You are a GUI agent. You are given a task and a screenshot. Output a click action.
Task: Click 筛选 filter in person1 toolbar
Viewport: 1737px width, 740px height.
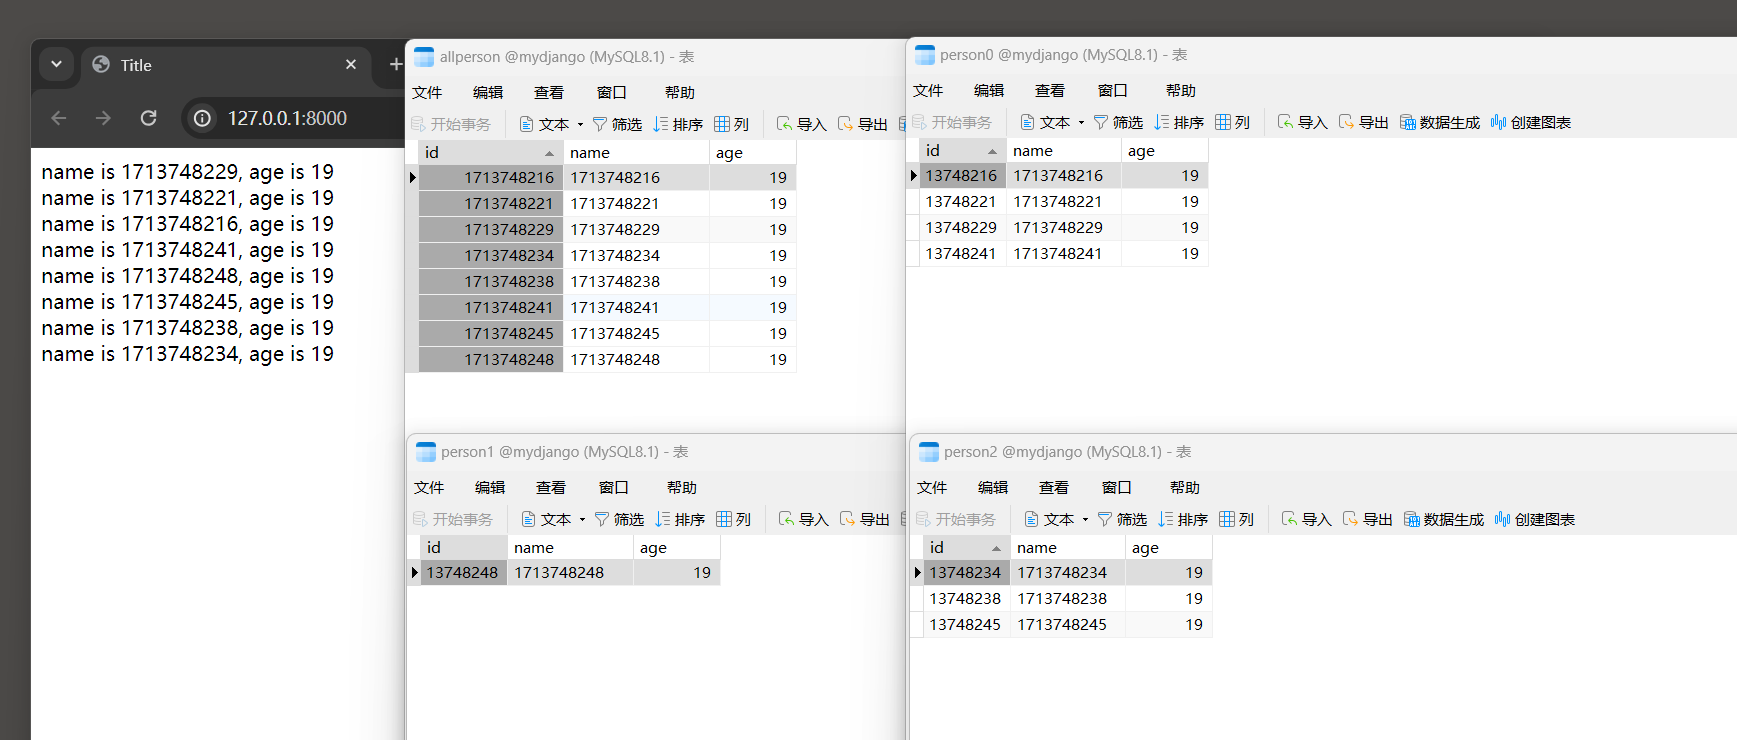point(619,519)
